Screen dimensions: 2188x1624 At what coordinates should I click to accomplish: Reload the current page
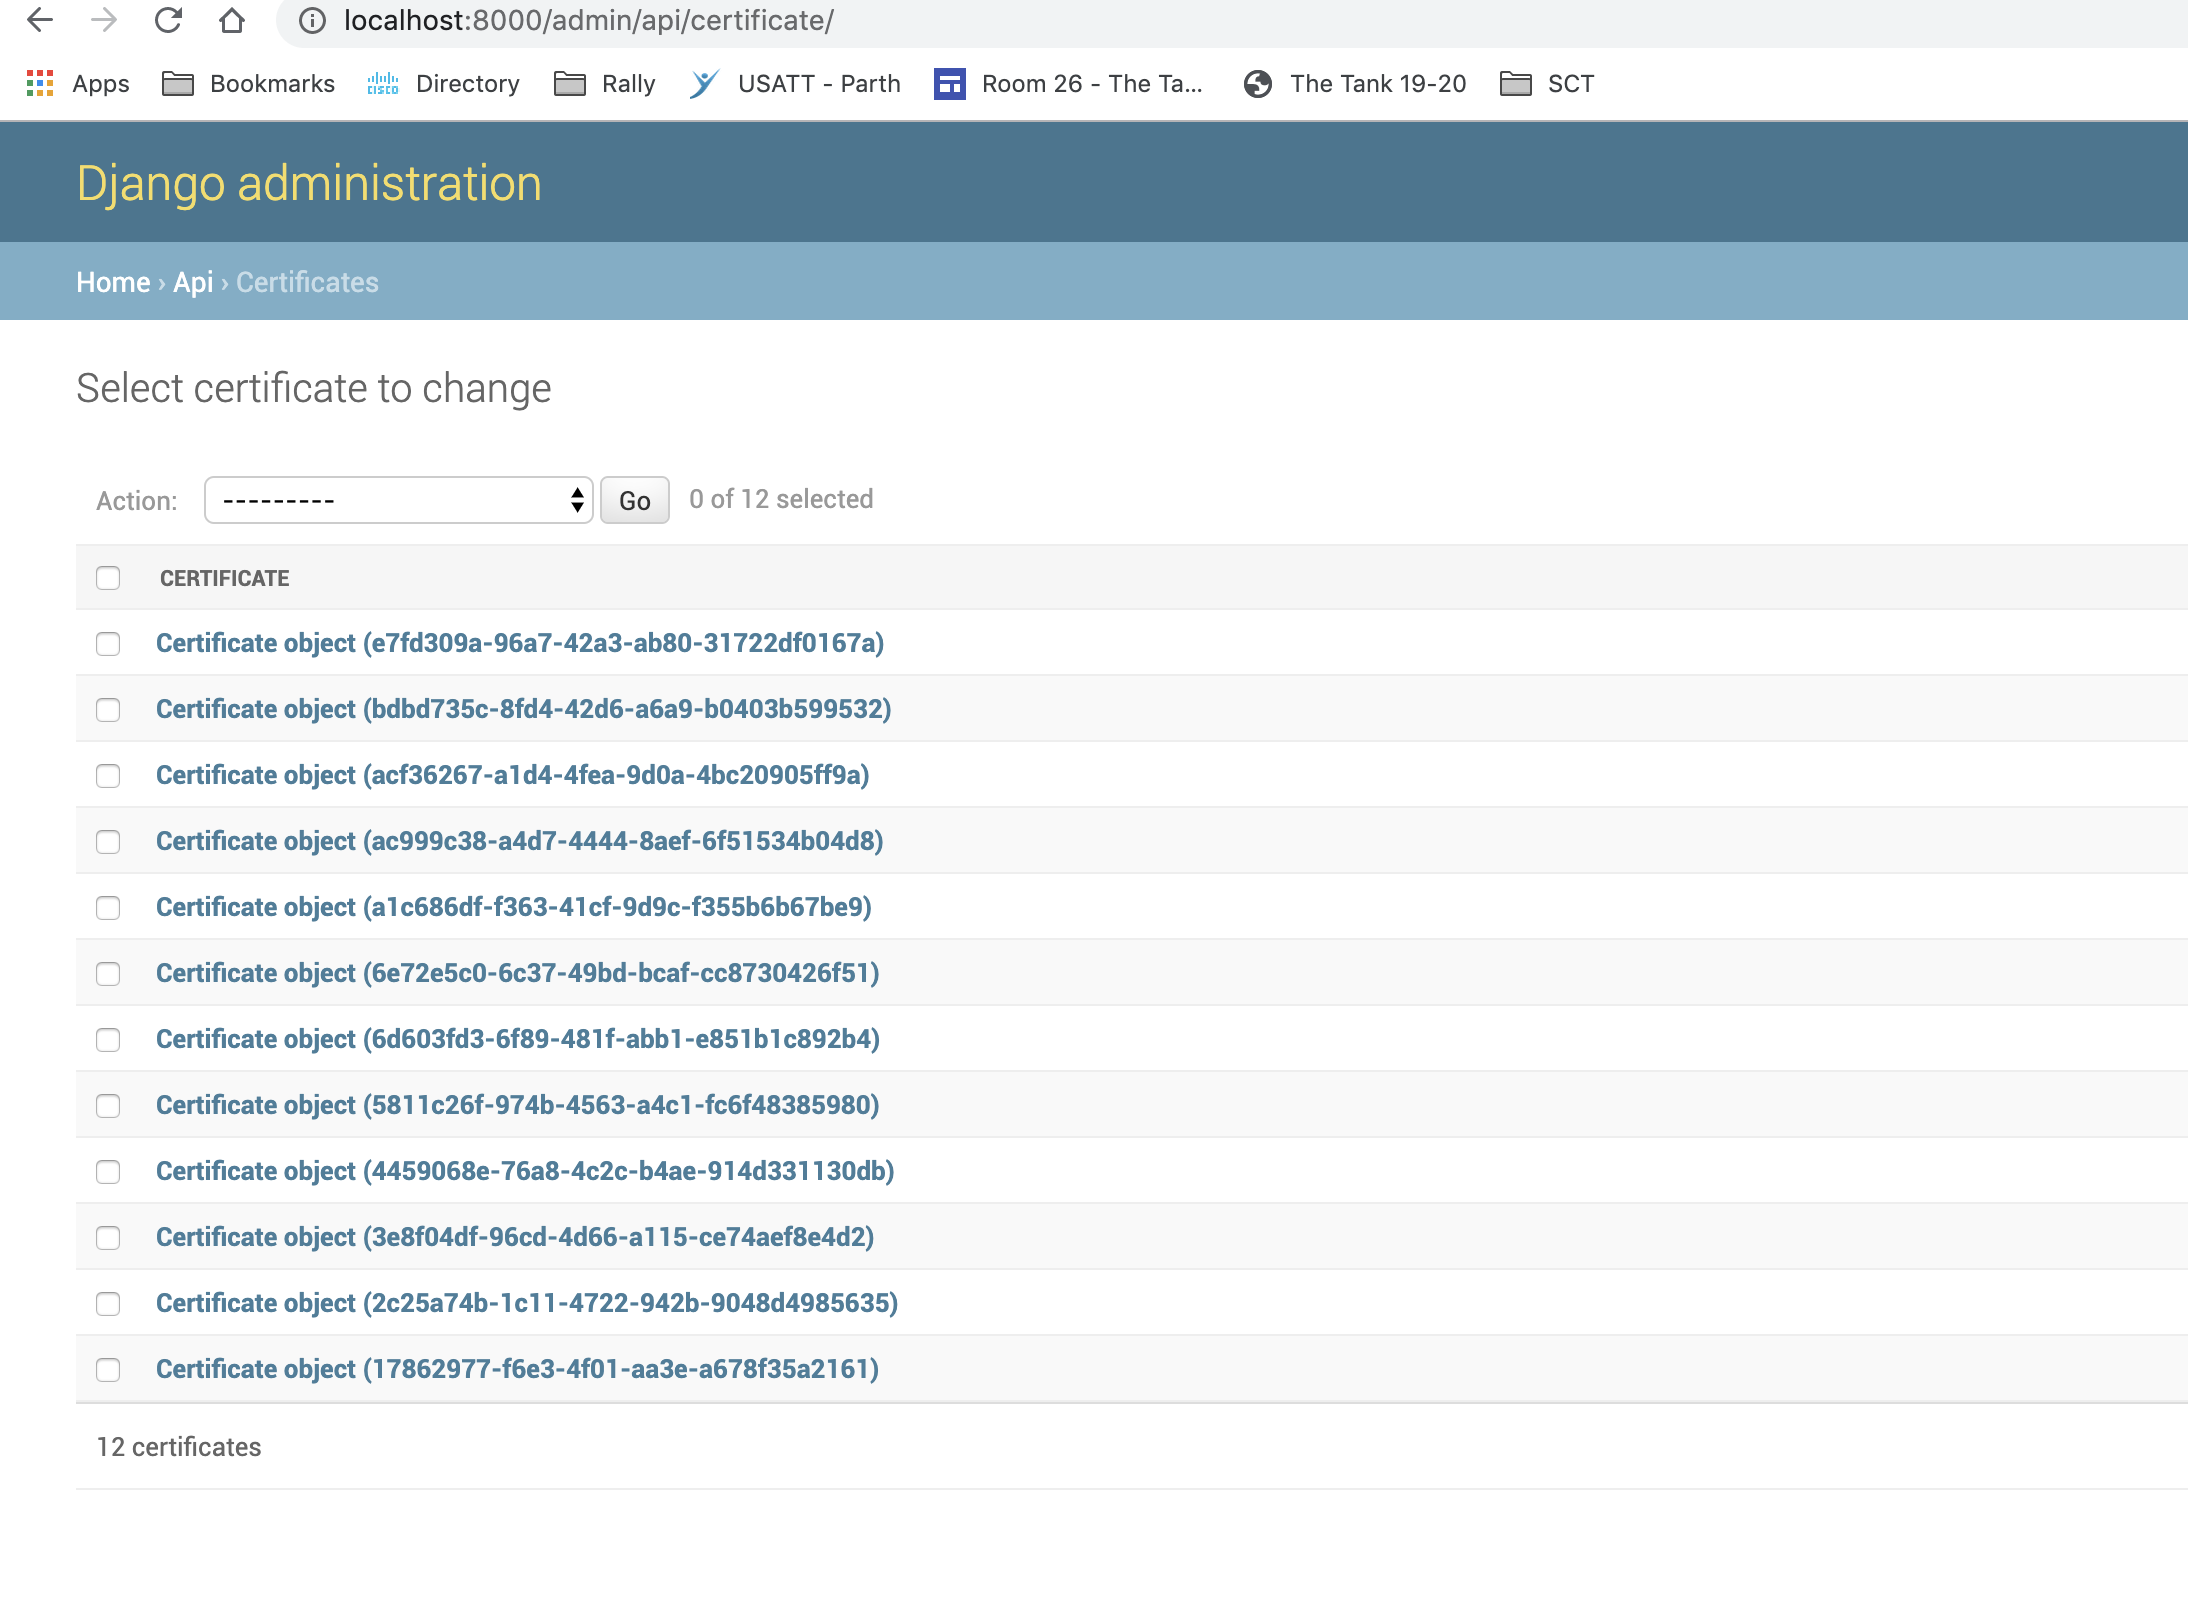point(168,20)
